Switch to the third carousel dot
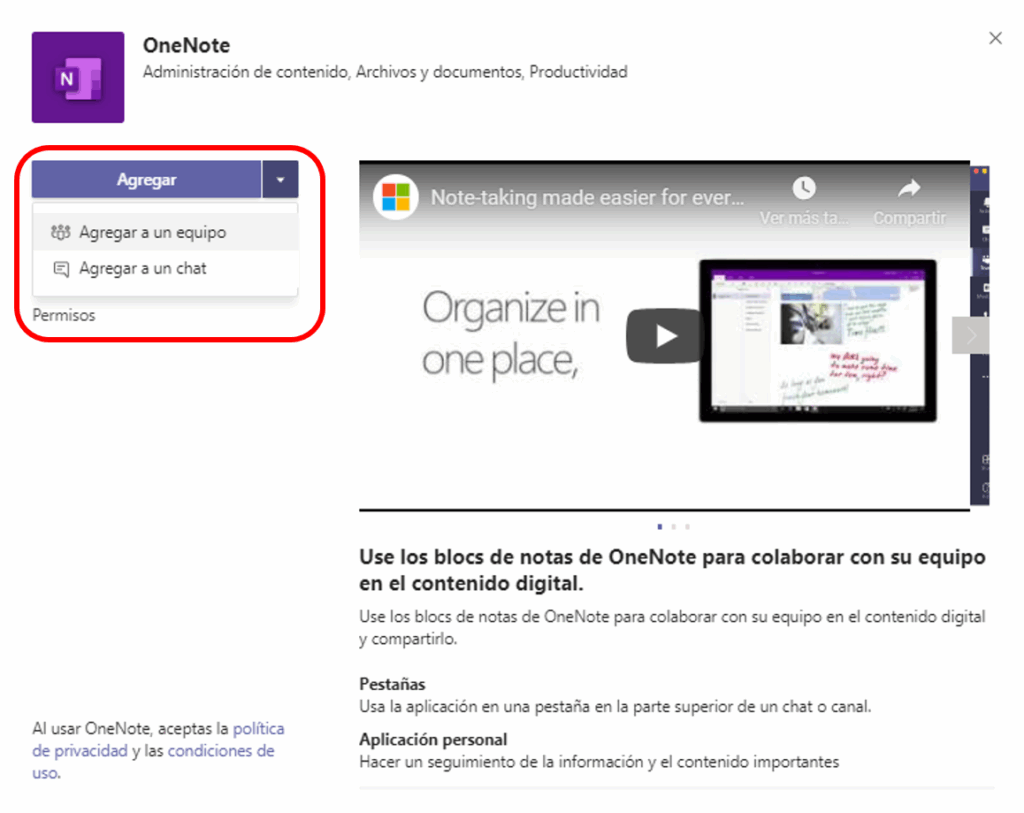Viewport: 1024px width, 813px height. coord(688,525)
